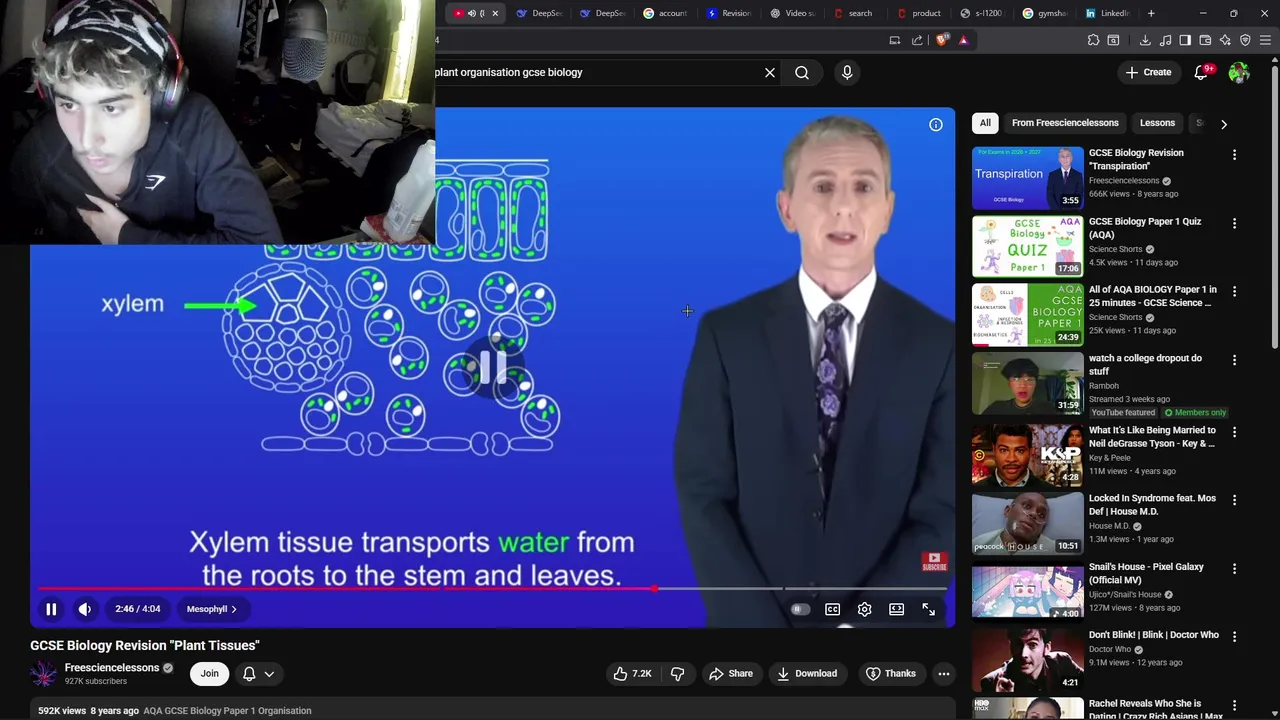
Task: Switch to the Google account tab
Action: [665, 13]
